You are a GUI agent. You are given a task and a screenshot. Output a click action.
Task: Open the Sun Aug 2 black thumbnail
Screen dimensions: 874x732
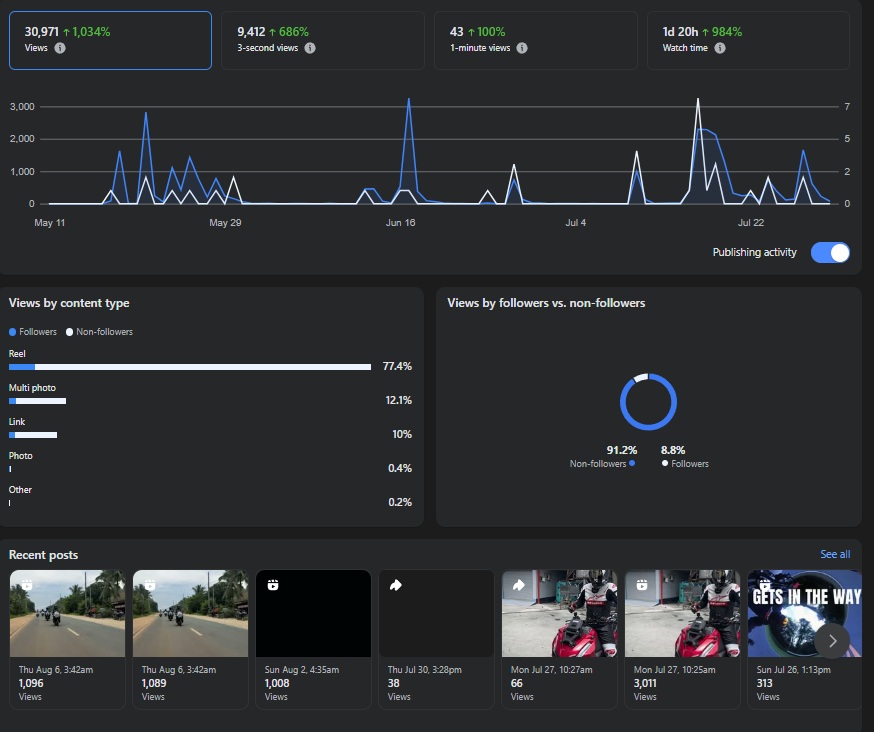click(x=313, y=613)
